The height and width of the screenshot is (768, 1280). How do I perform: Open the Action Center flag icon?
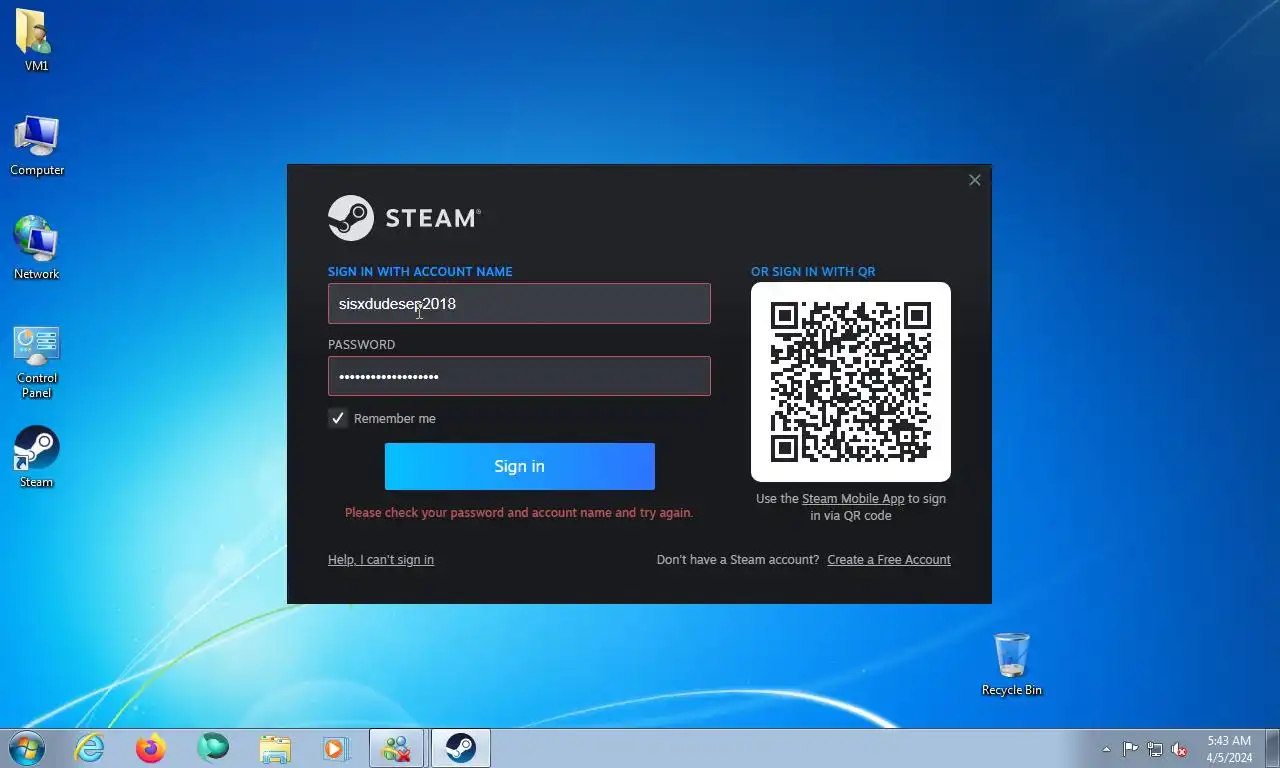(x=1130, y=749)
